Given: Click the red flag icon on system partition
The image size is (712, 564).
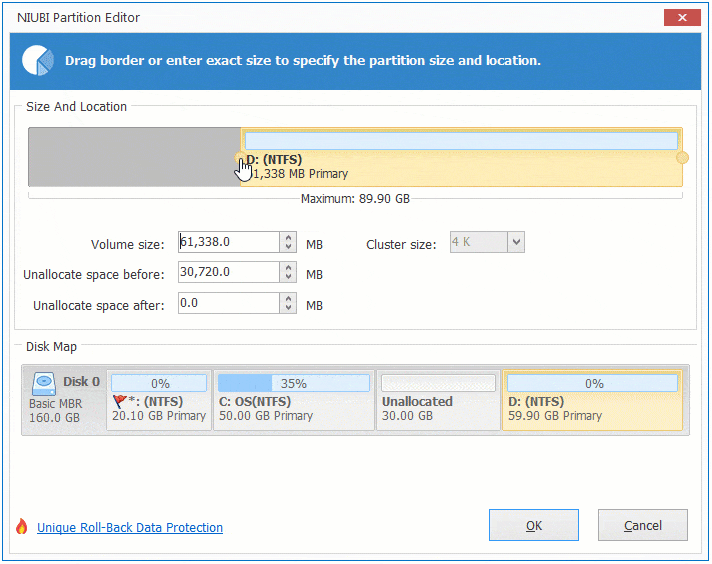Looking at the screenshot, I should point(119,401).
